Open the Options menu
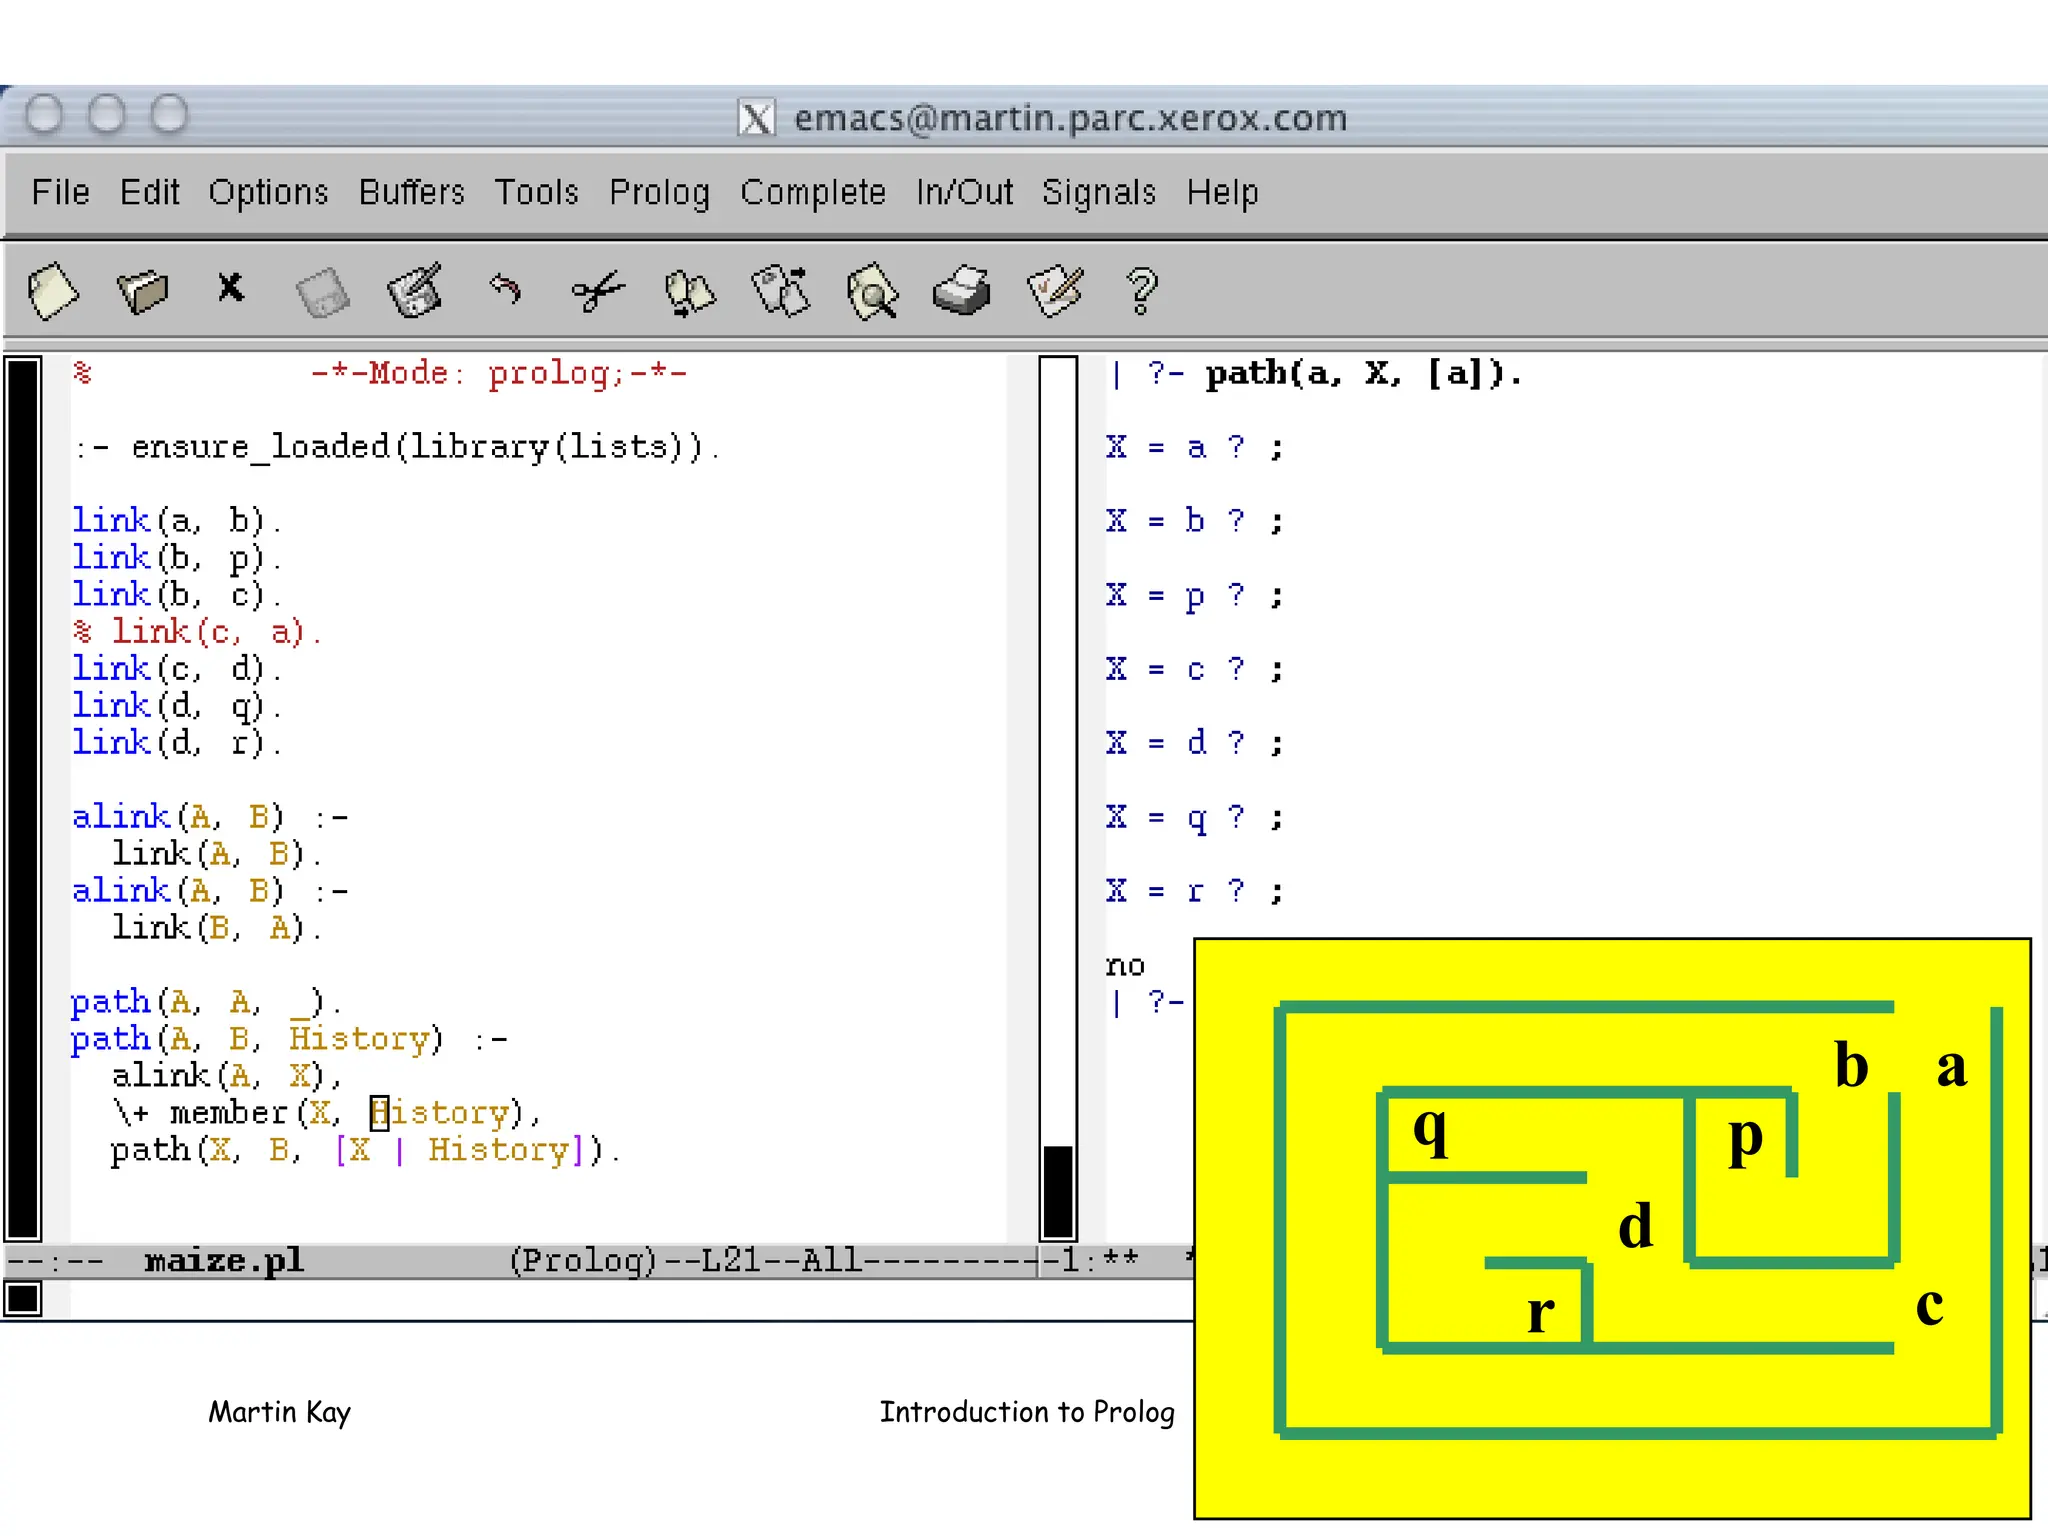2048x1536 pixels. 268,192
